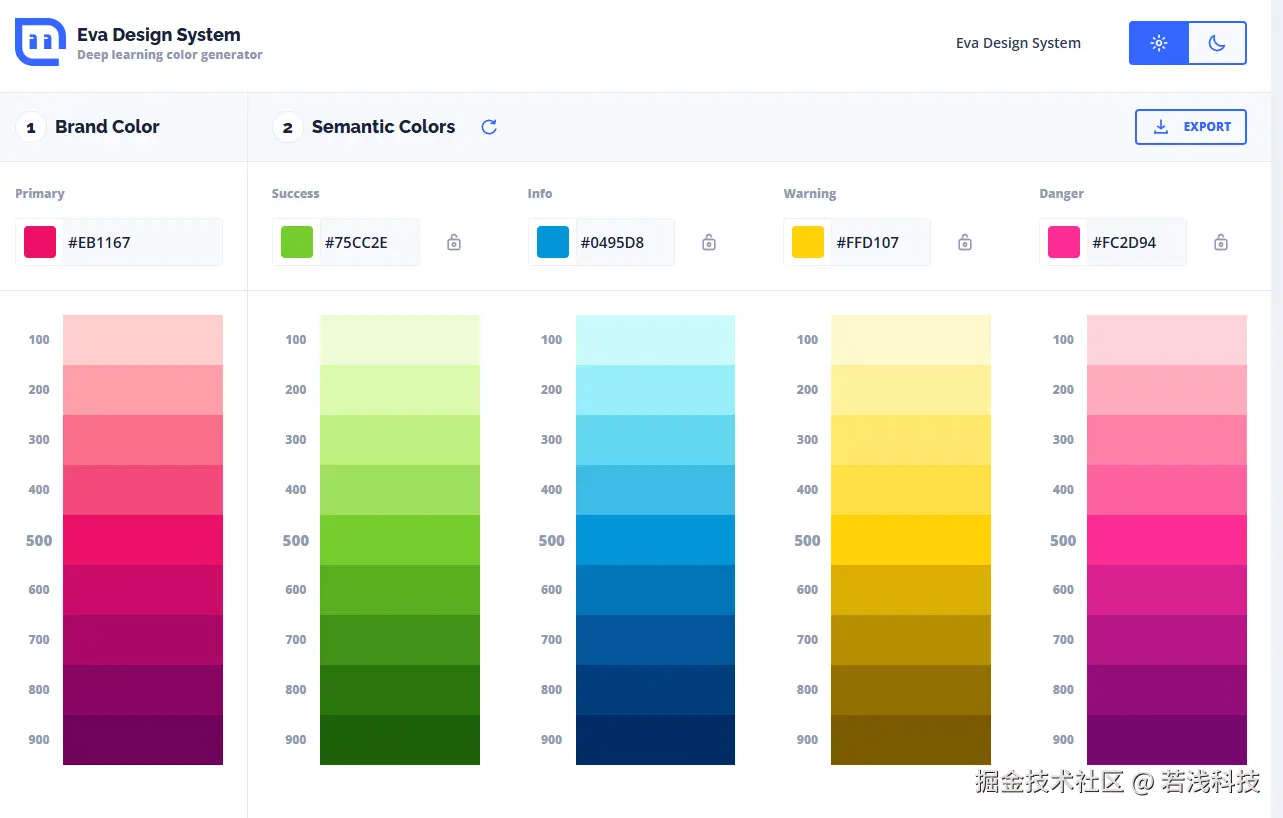Click the Eva Design System logo icon

tap(41, 42)
